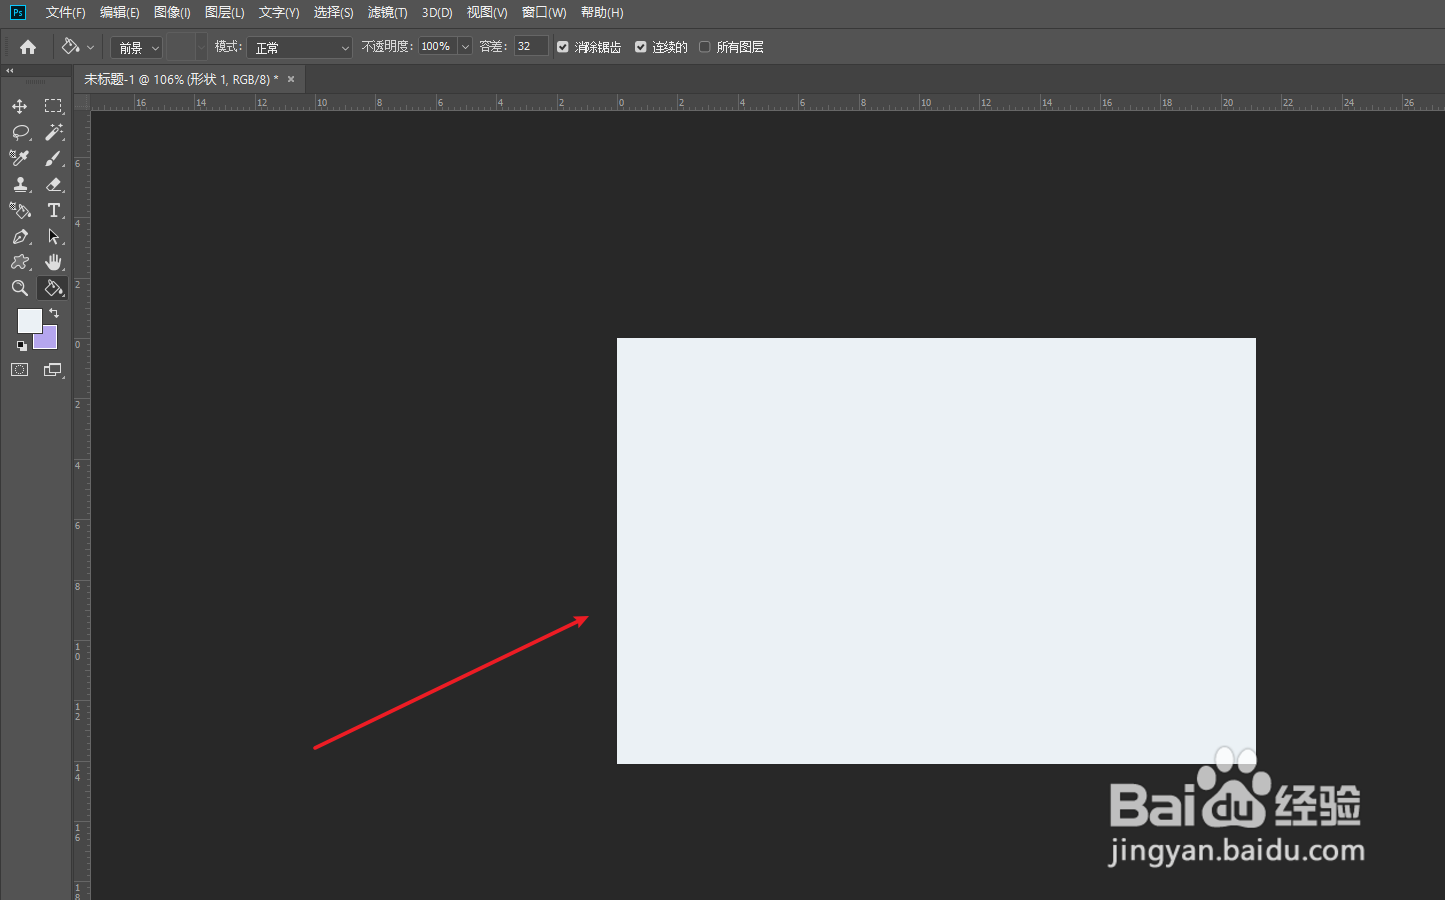Click the 容差 label

click(493, 47)
